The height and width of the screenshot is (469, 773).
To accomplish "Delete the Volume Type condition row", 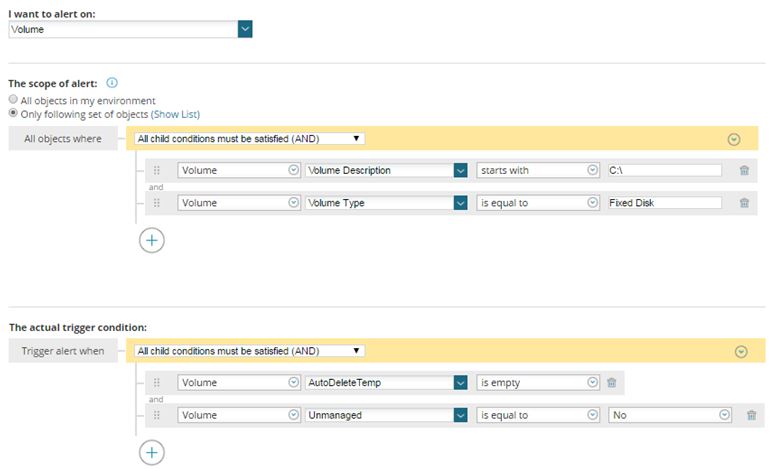I will (x=744, y=203).
